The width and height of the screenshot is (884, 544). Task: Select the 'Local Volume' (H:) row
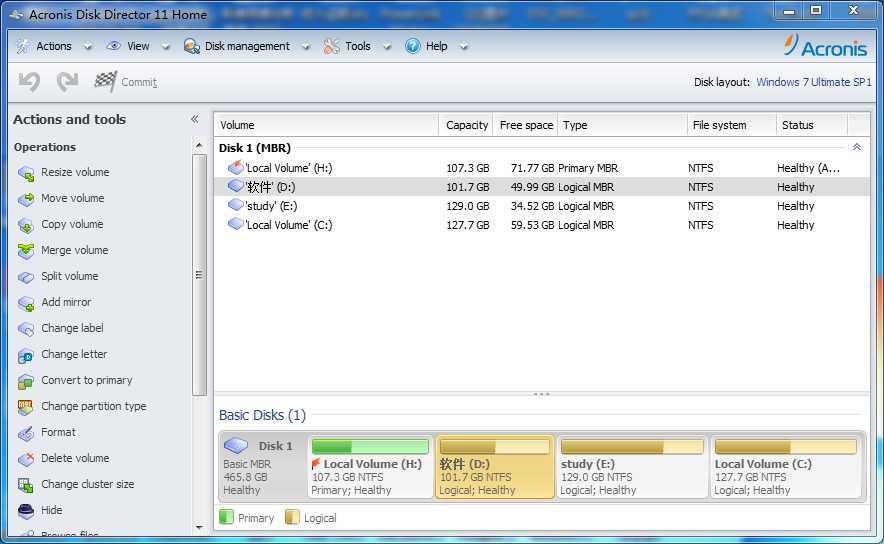(542, 167)
